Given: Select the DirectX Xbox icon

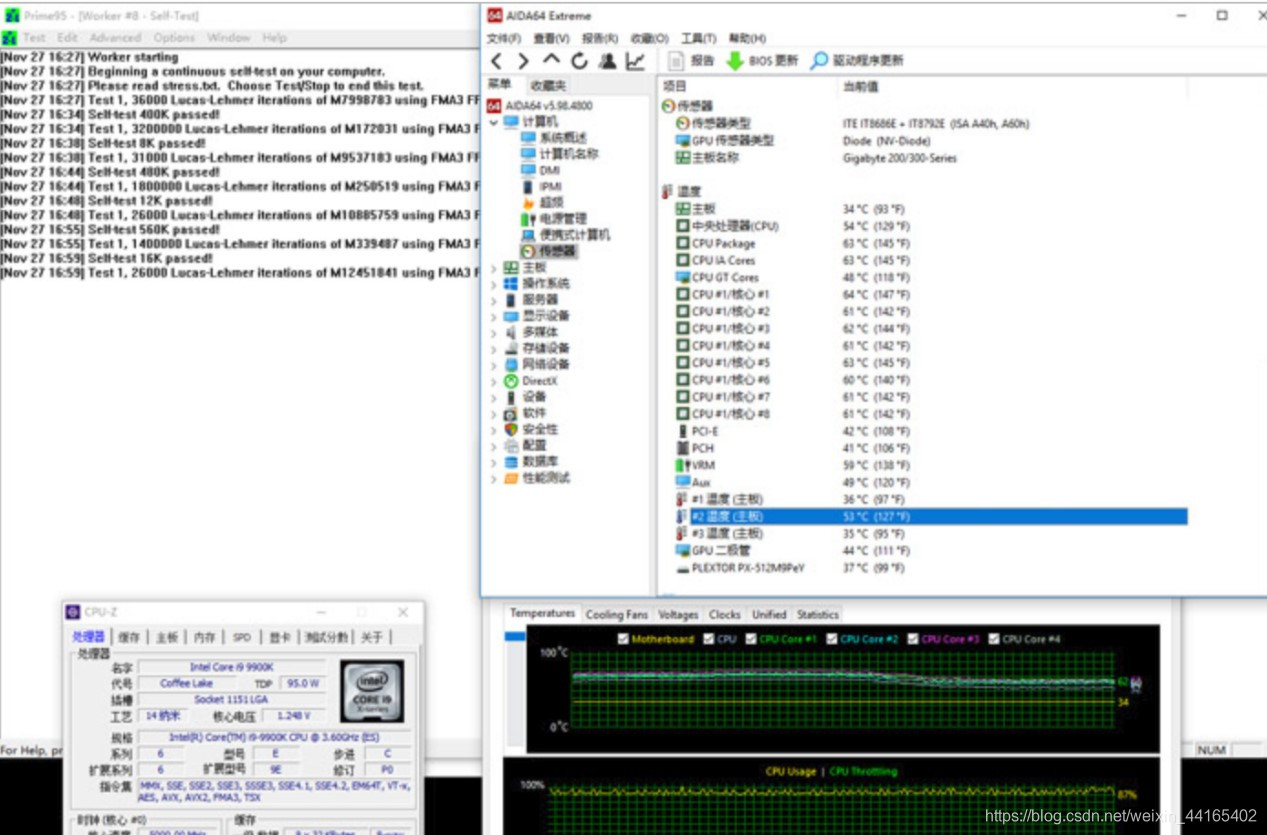Looking at the screenshot, I should pyautogui.click(x=511, y=381).
